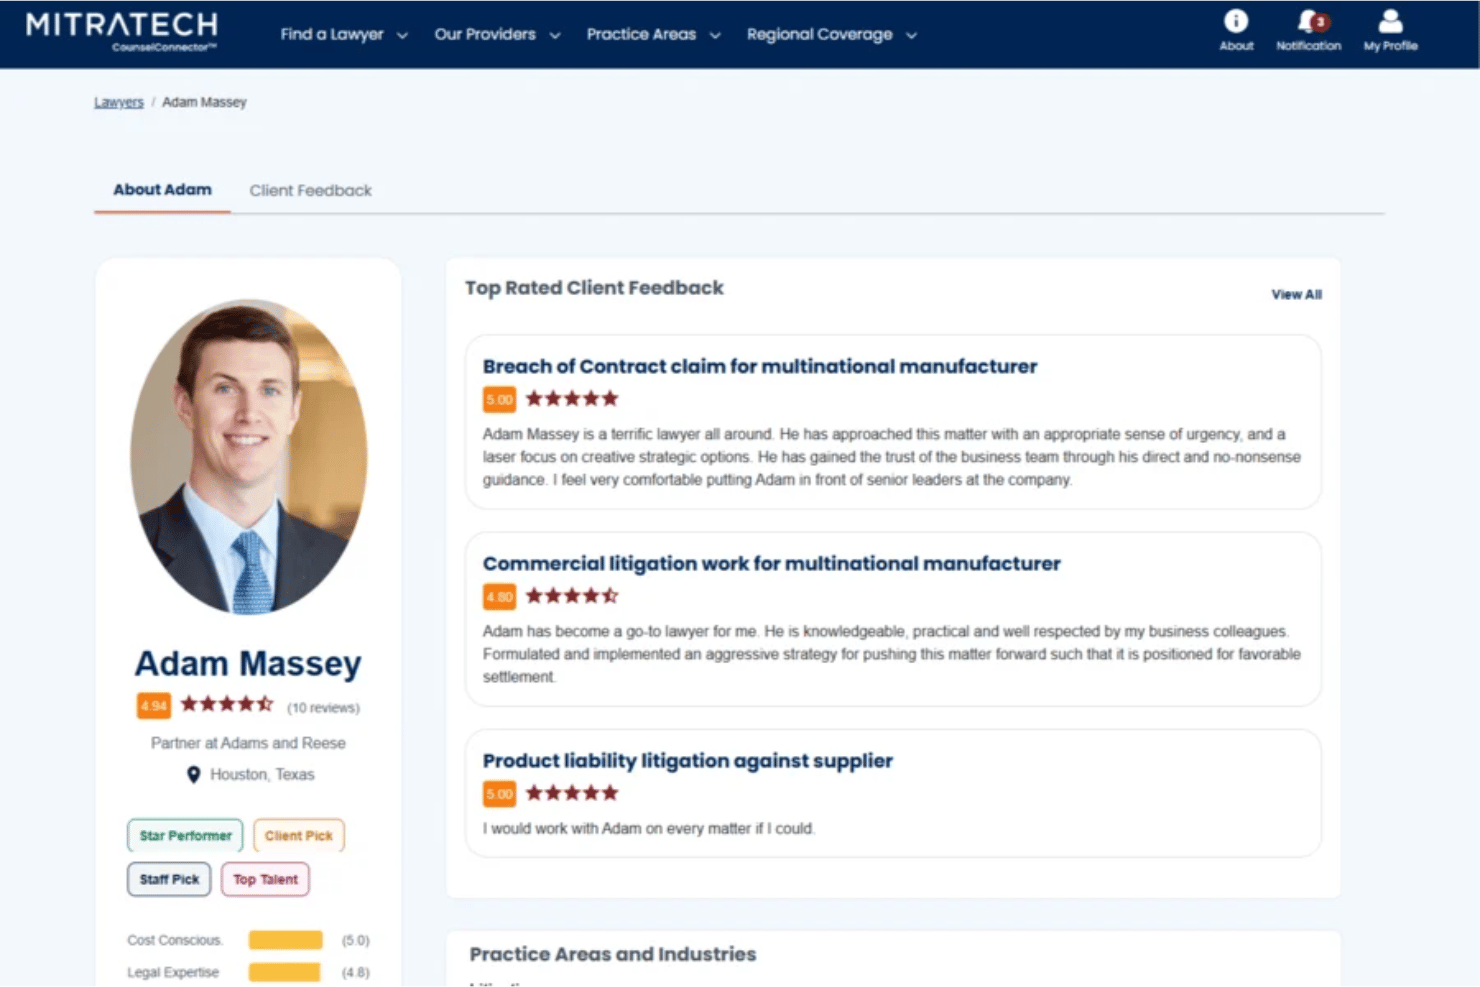The width and height of the screenshot is (1480, 987).
Task: Click the 4.80 badge on Commercial litigation review
Action: point(499,597)
